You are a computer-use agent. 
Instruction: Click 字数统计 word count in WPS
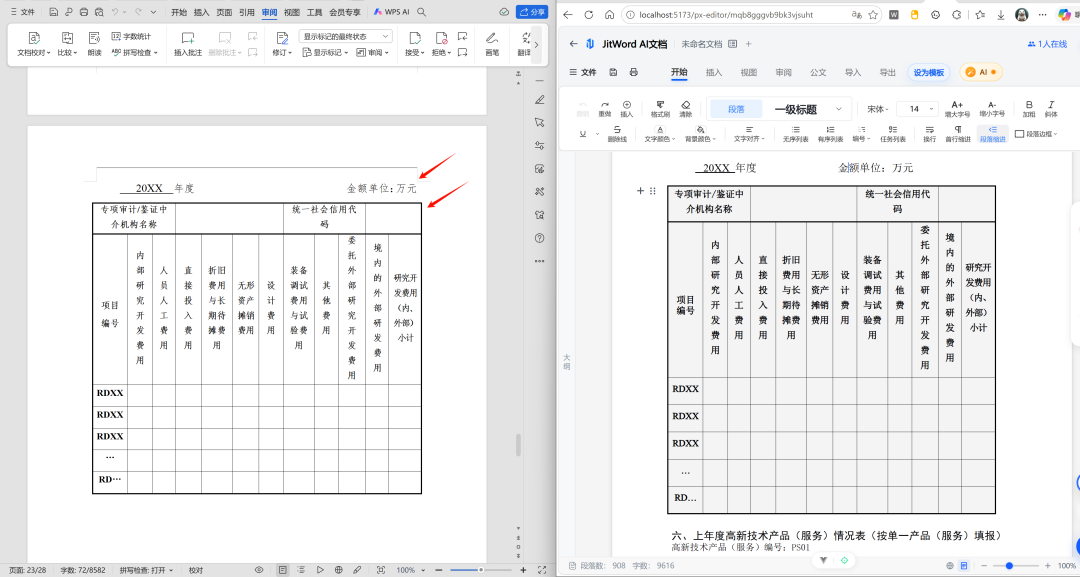pos(131,36)
